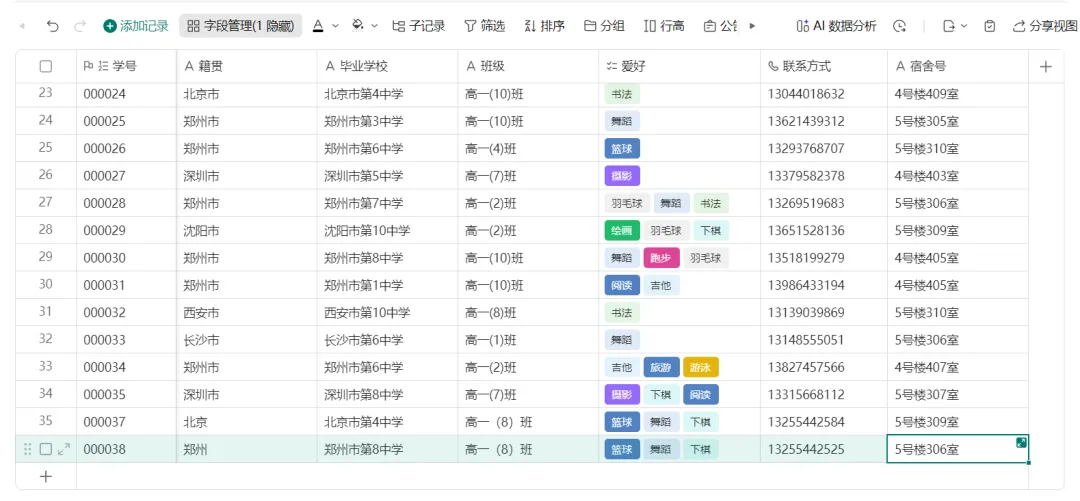The image size is (1080, 501).
Task: Select class cell 高一(1)班
Action: 528,340
